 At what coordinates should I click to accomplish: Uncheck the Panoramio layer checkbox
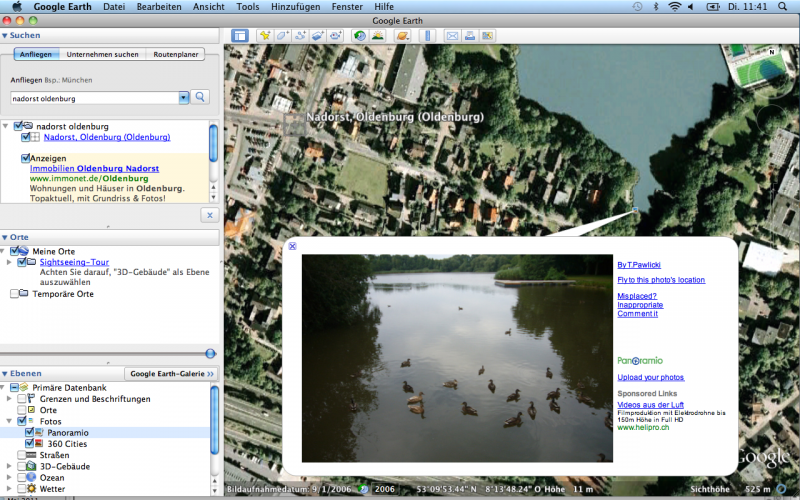tap(29, 432)
